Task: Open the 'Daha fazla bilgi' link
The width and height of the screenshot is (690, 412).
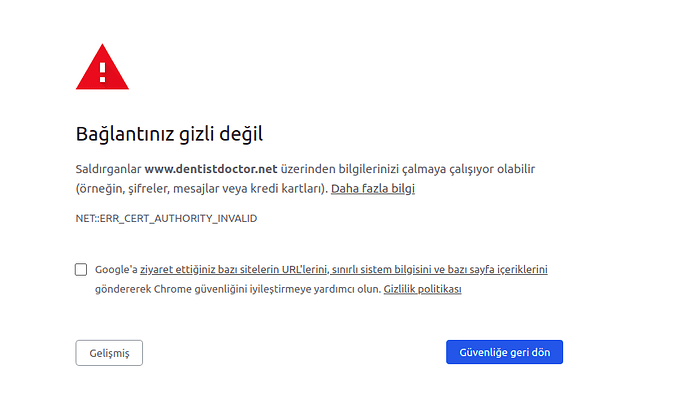Action: click(373, 188)
